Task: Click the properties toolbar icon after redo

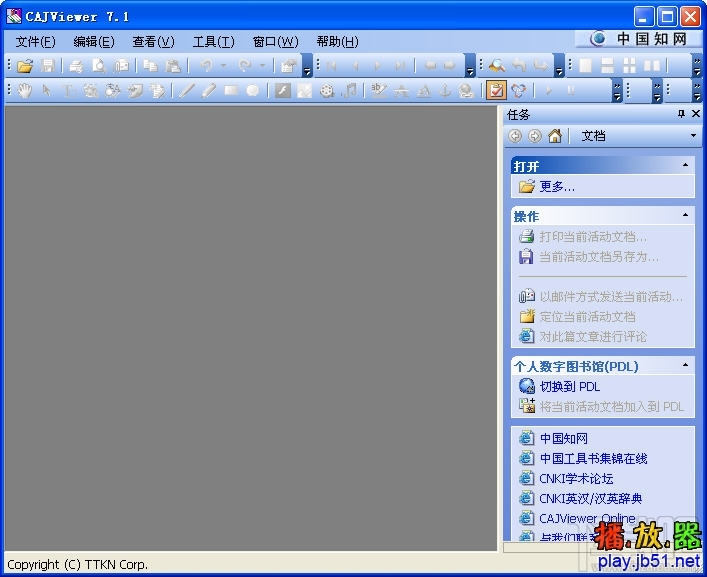Action: (x=288, y=66)
